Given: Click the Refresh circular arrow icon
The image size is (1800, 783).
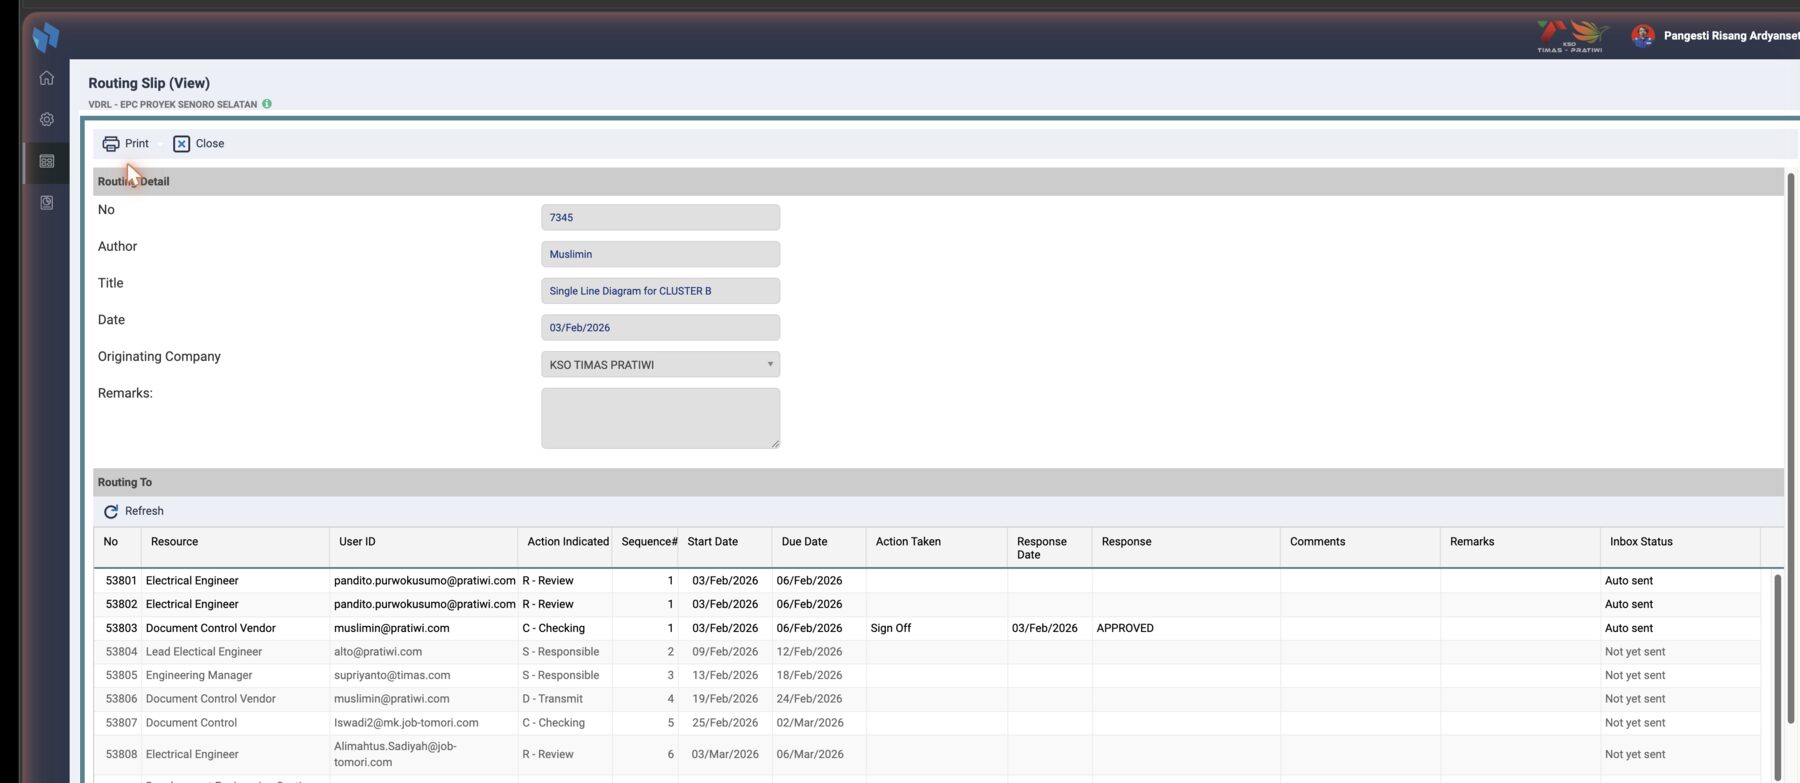Looking at the screenshot, I should pyautogui.click(x=111, y=511).
